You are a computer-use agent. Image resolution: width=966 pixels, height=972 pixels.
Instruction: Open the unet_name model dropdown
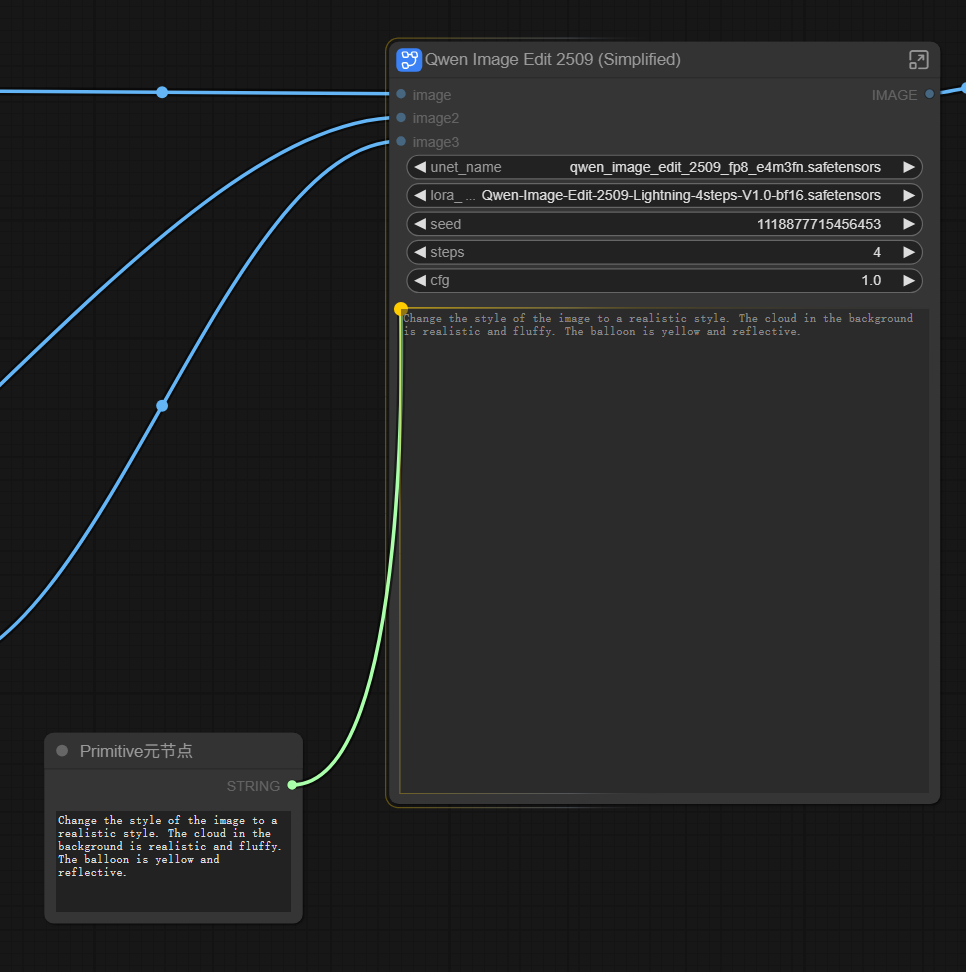(664, 167)
